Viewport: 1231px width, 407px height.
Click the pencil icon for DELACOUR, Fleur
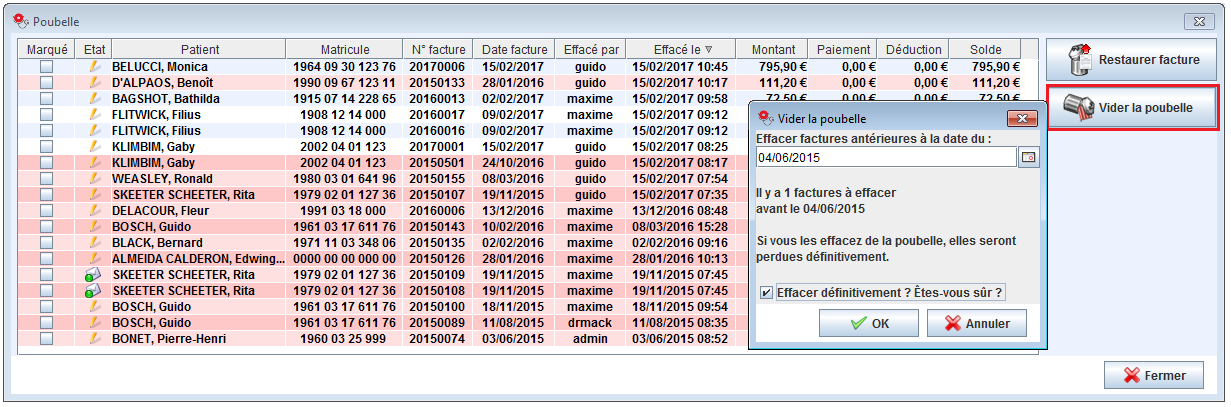pos(95,211)
